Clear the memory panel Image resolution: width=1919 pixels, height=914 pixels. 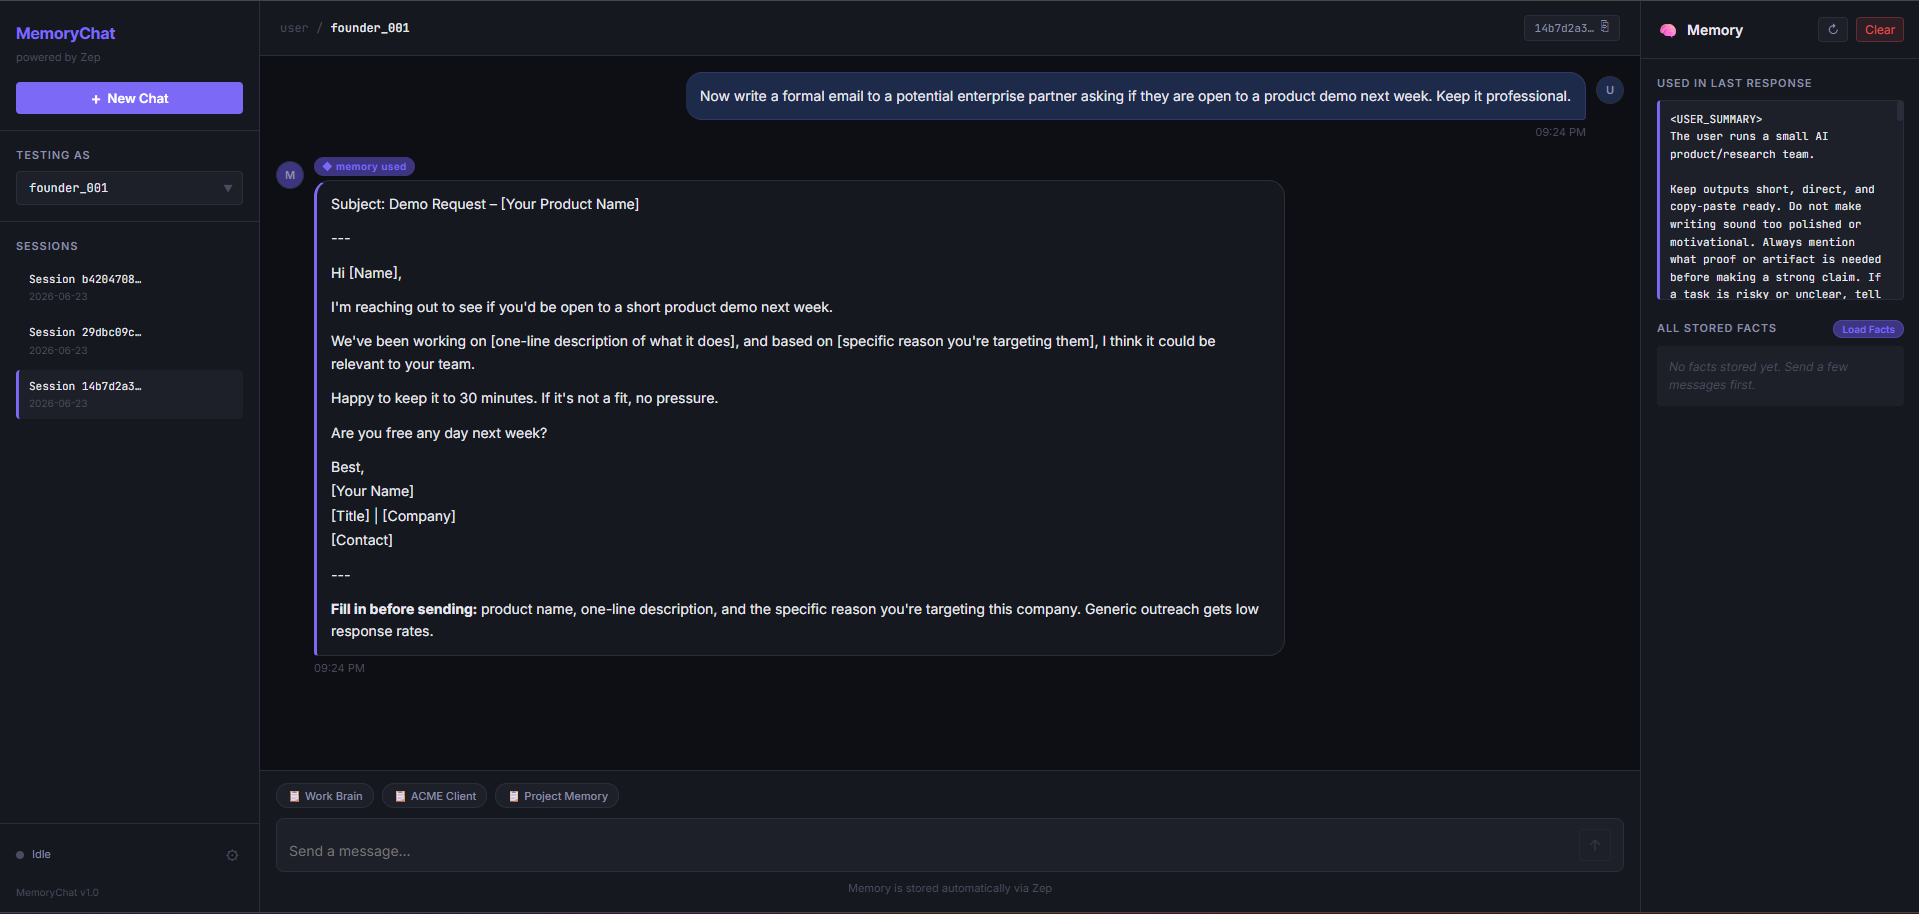(x=1879, y=30)
